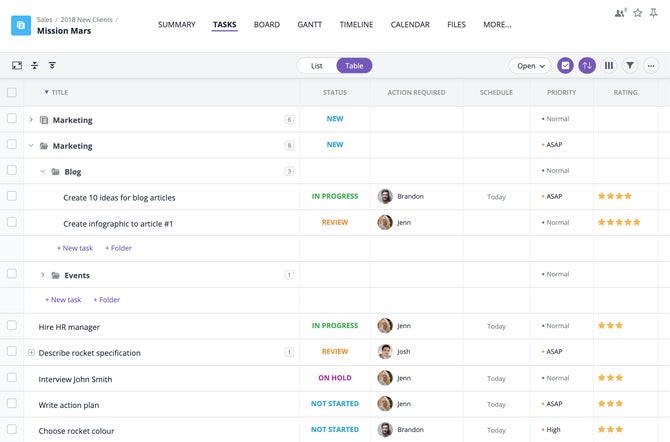Click Josh's avatar on rocket specification row
670x442 pixels.
point(385,351)
